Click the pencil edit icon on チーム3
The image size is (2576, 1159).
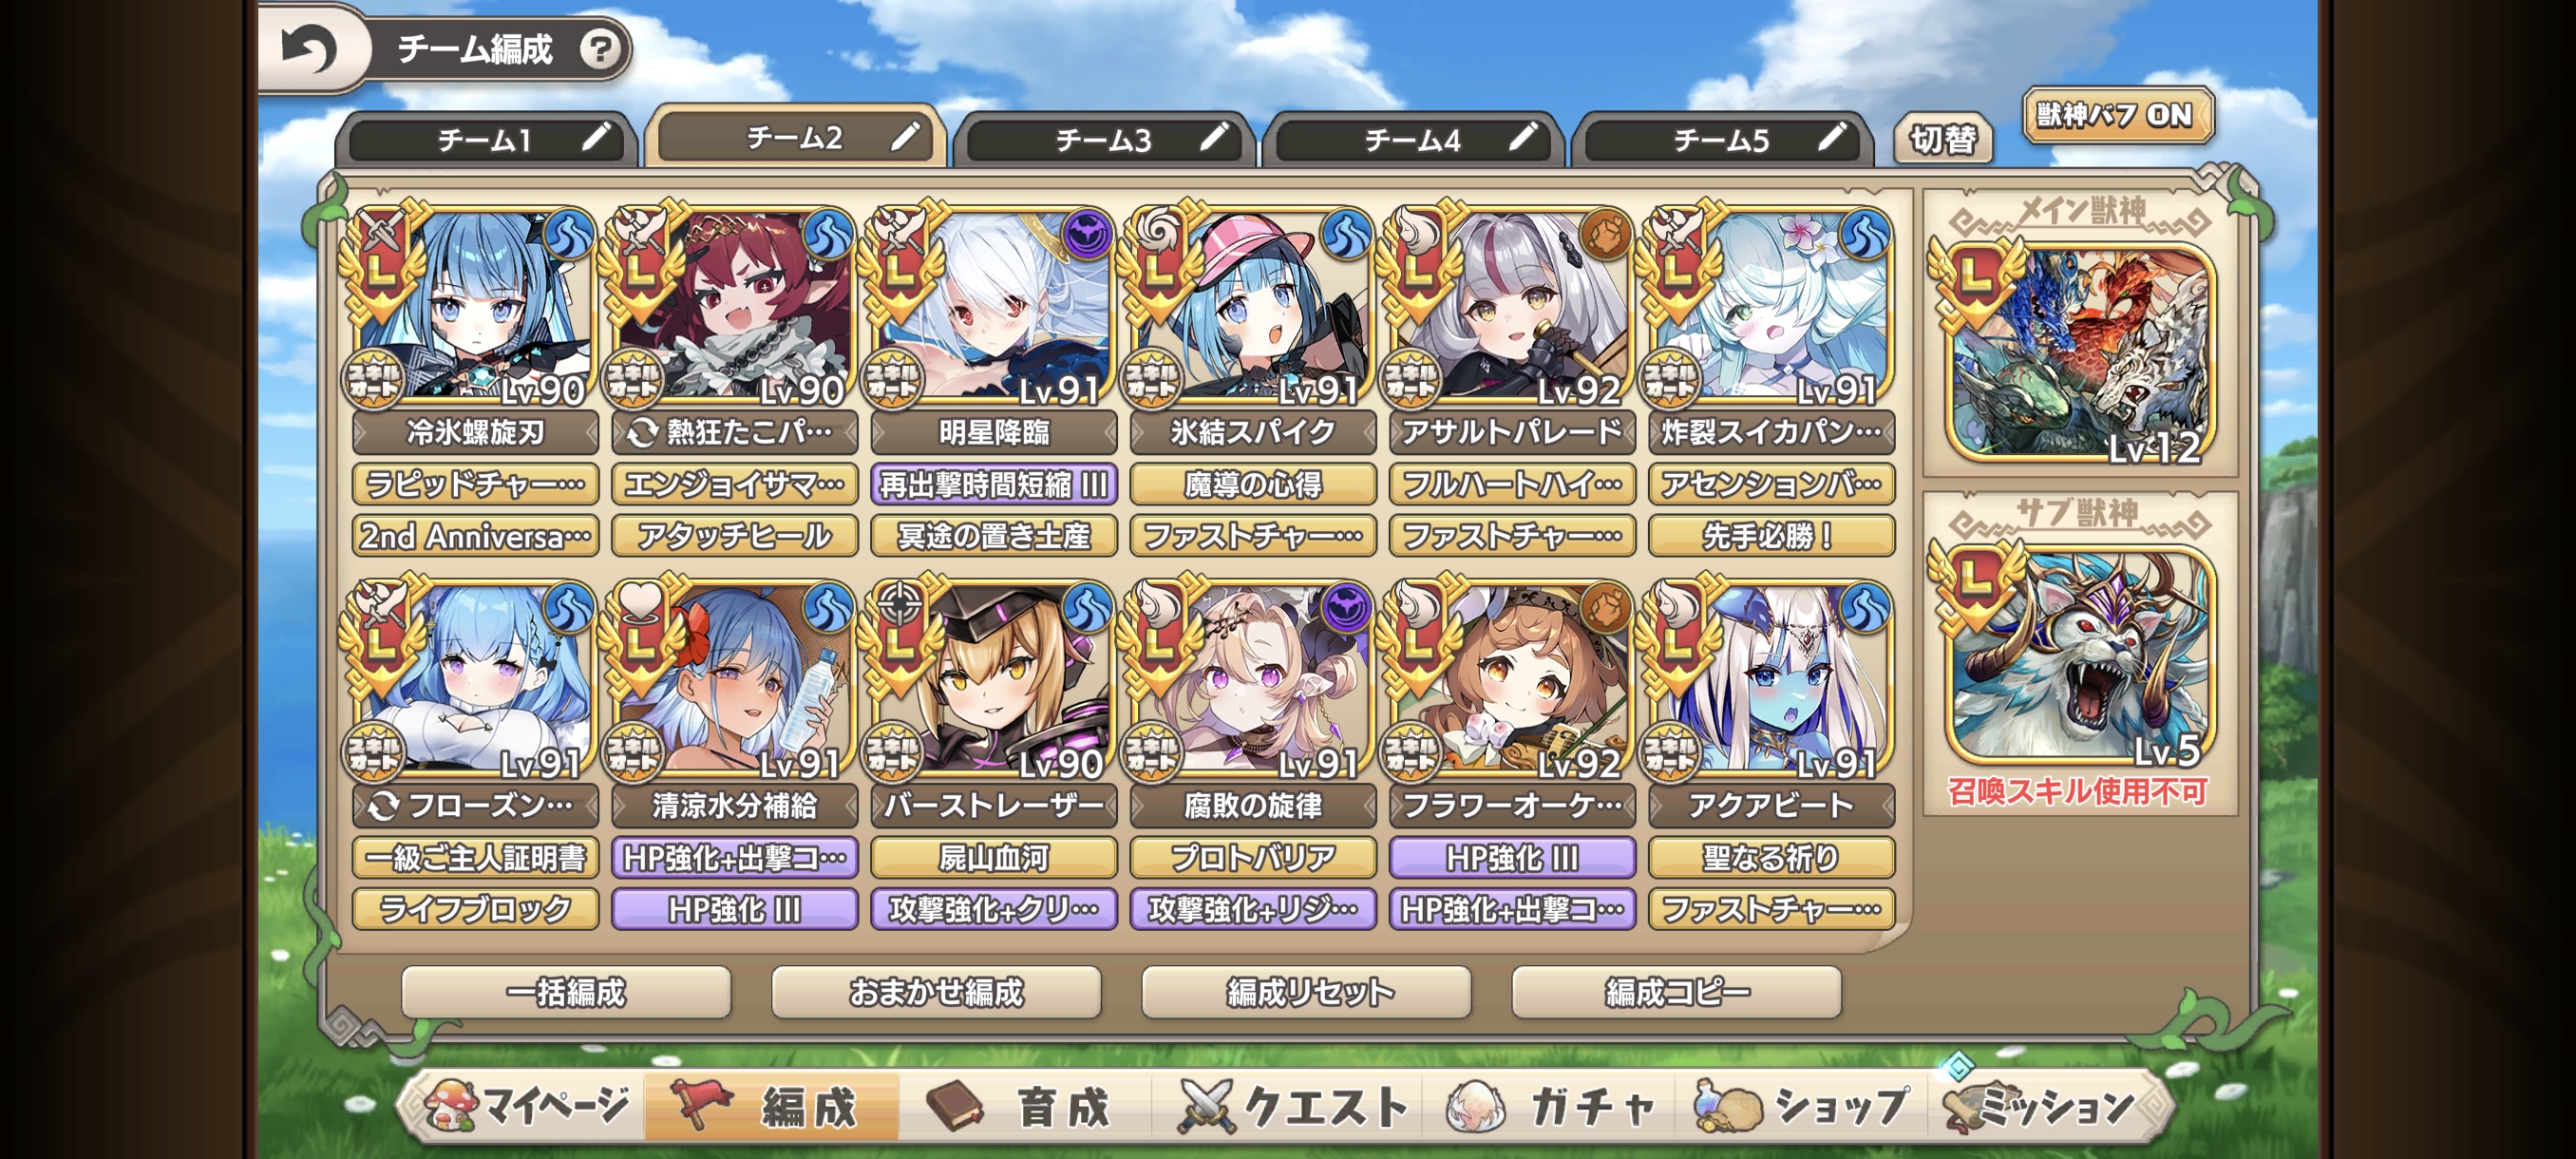[x=1214, y=136]
